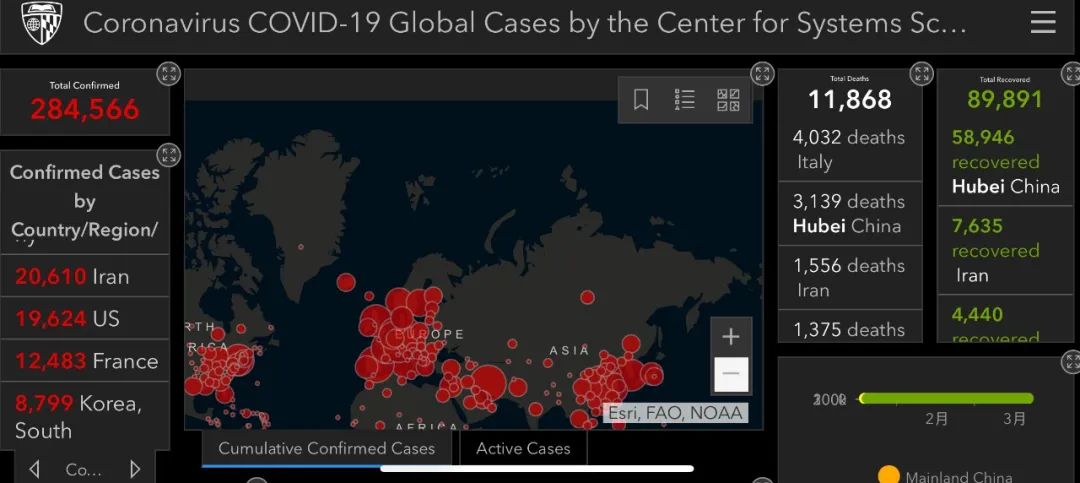This screenshot has height=483, width=1080.
Task: Click the 3月 axis label on chart
Action: coord(1014,419)
